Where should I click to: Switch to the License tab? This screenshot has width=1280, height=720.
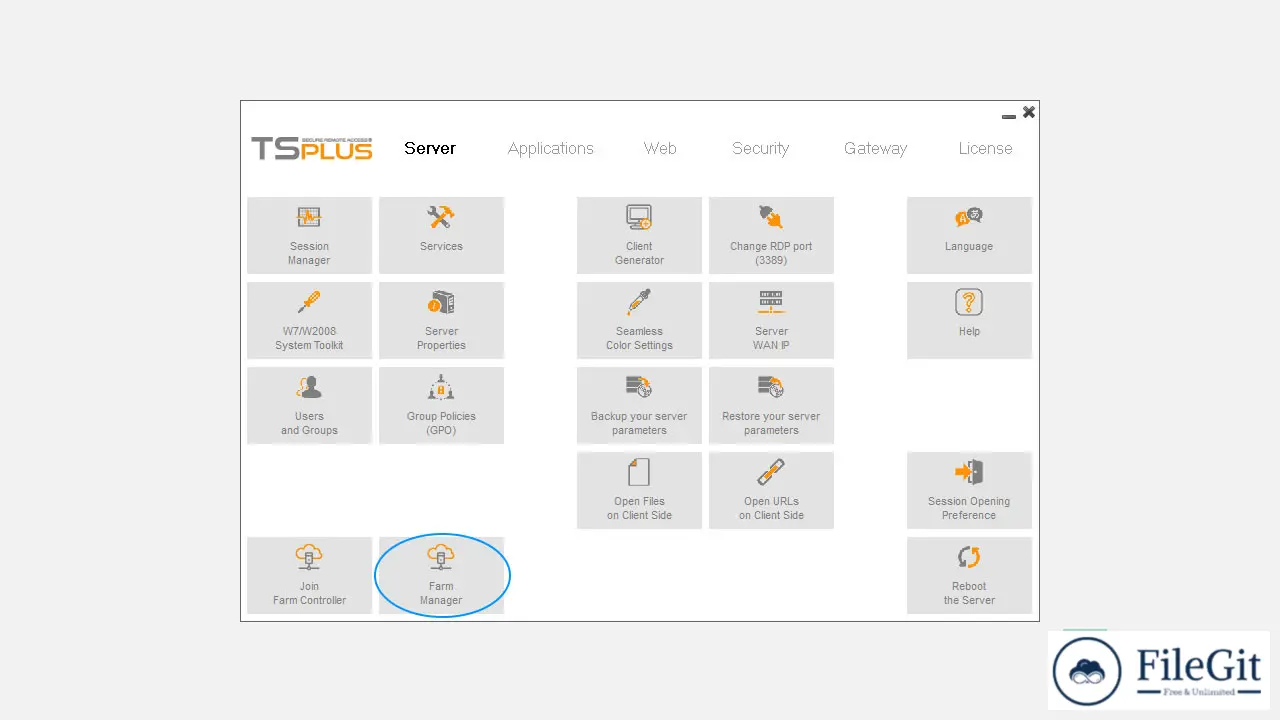click(985, 148)
